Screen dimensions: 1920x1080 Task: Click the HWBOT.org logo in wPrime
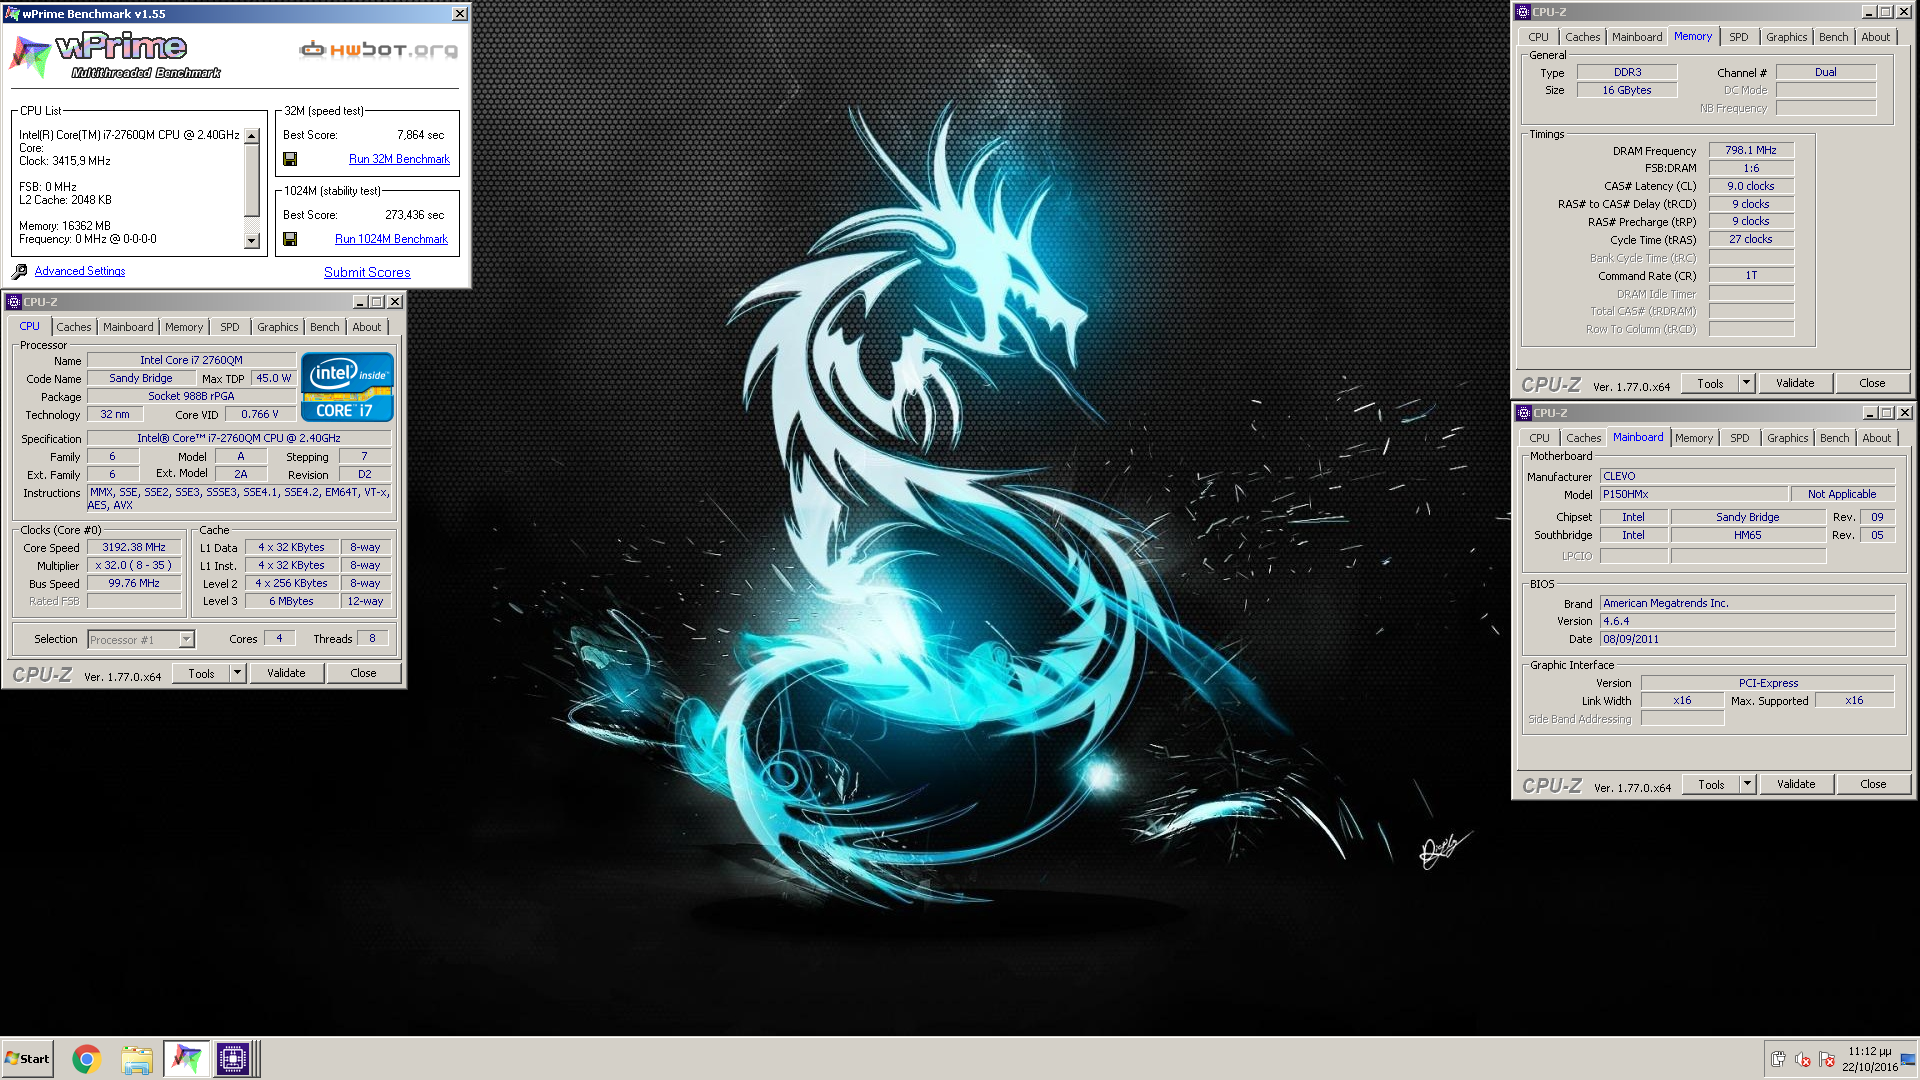379,49
